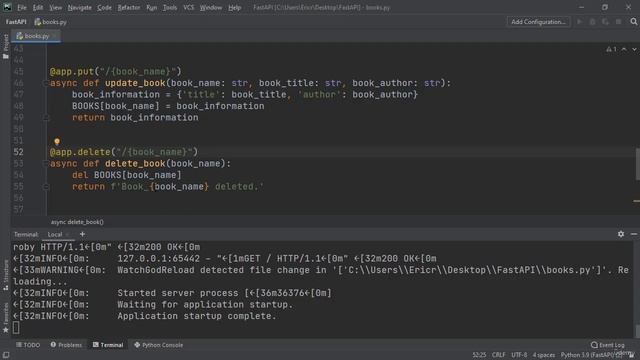Image resolution: width=640 pixels, height=360 pixels.
Task: Toggle the Structure tool window in left sidebar
Action: tap(5, 275)
